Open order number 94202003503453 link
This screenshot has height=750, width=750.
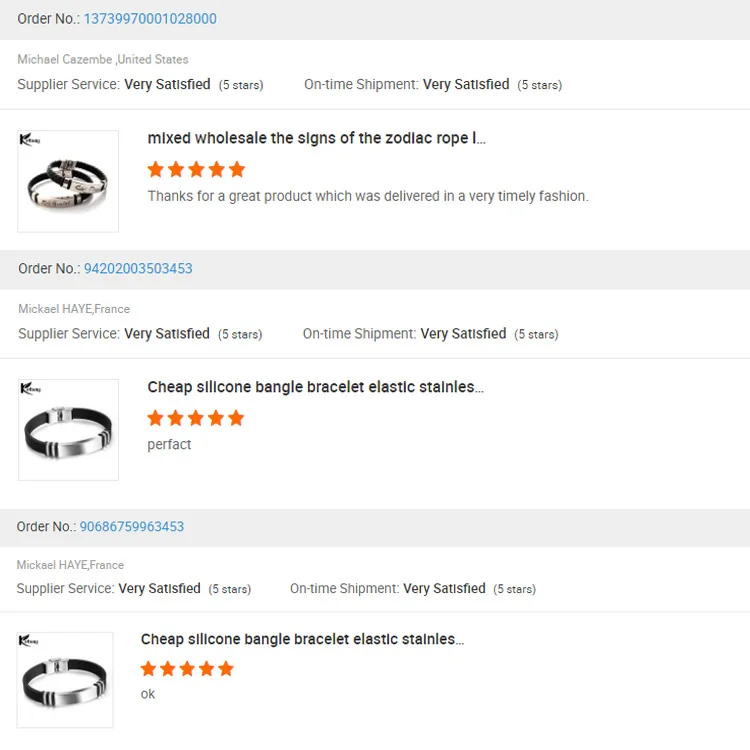(138, 268)
